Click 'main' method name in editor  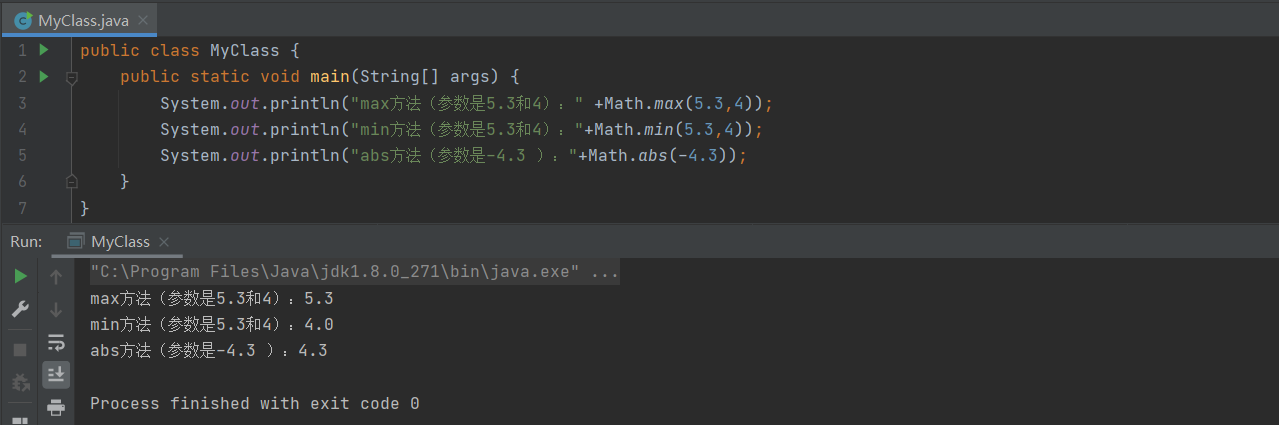tap(329, 76)
